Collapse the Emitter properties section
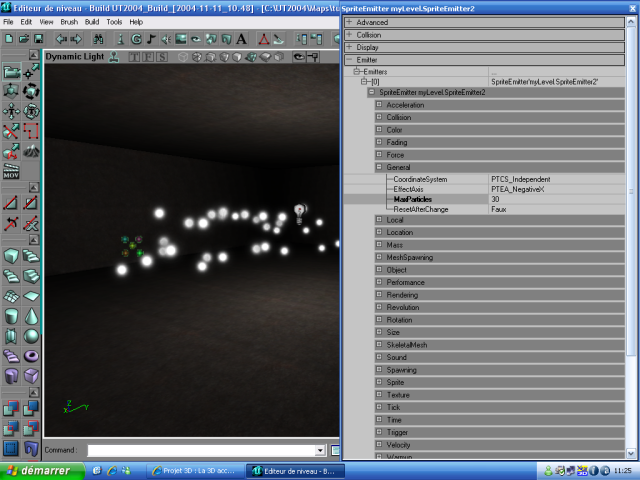Viewport: 640px width, 480px height. [x=349, y=59]
